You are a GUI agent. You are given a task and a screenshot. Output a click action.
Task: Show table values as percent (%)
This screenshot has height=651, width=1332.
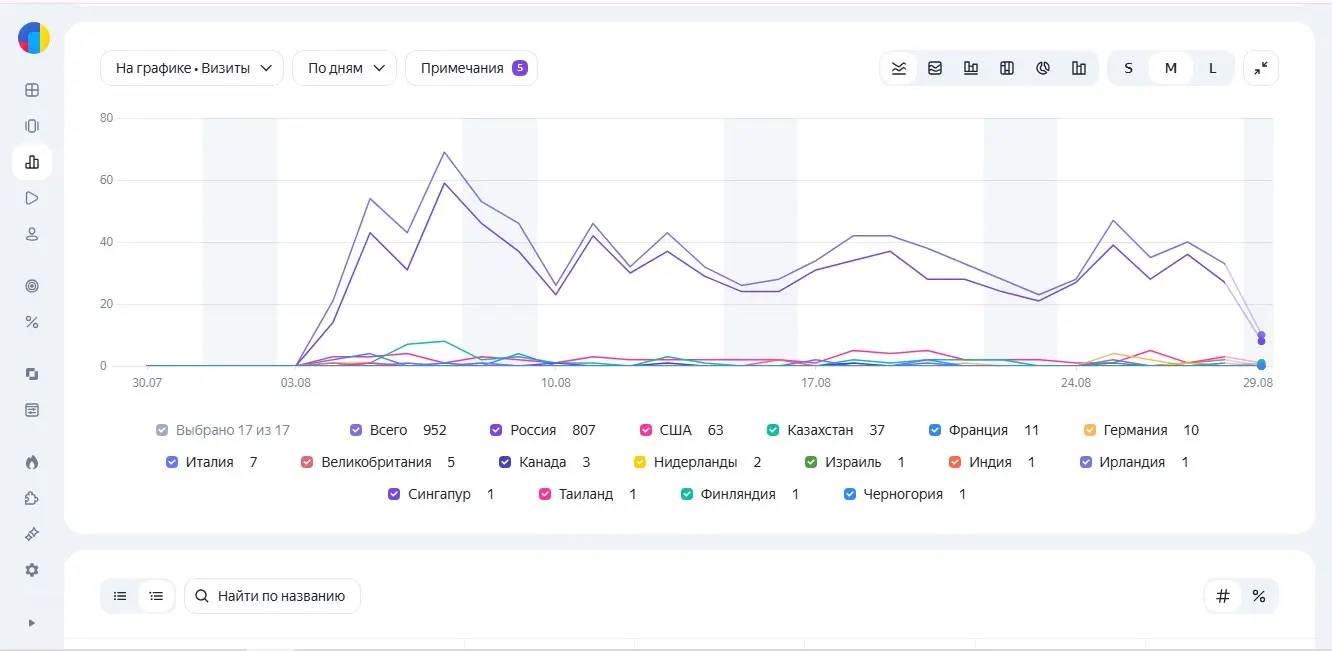coord(1259,596)
